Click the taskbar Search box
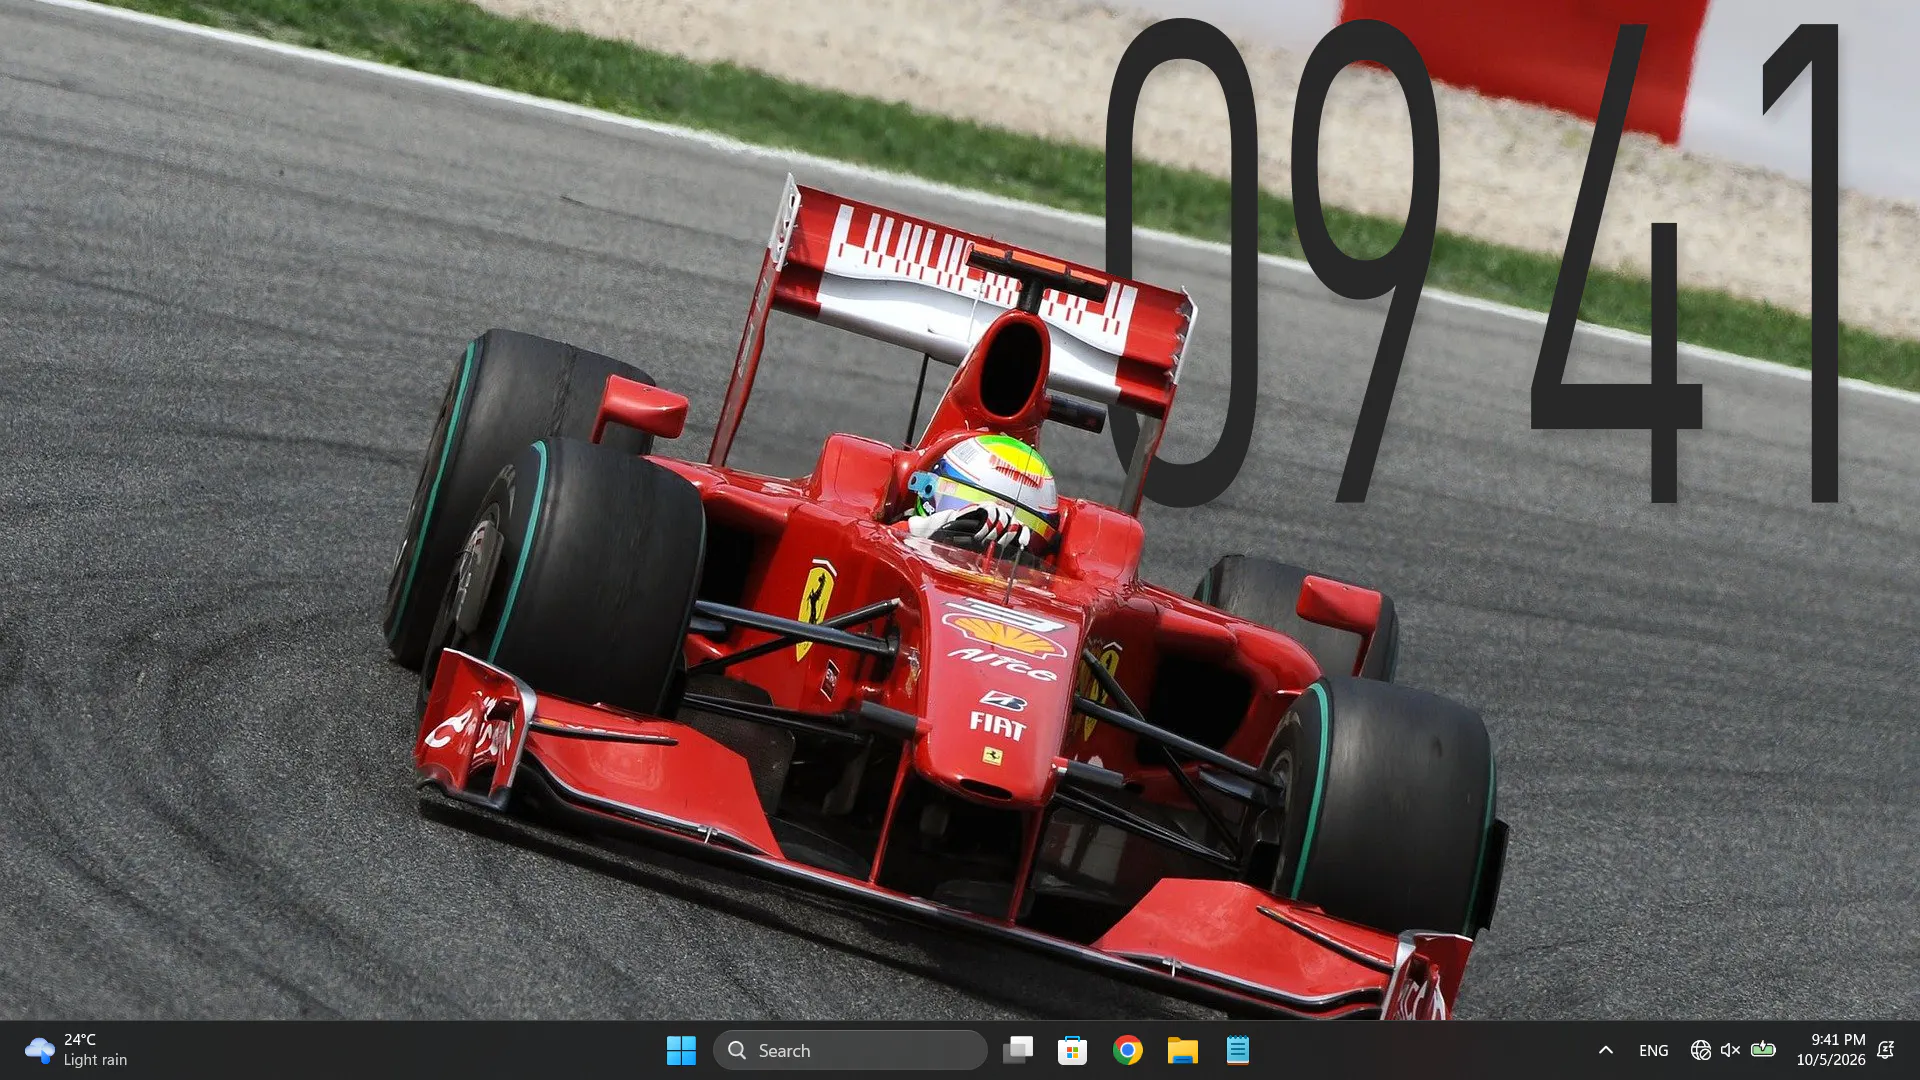The image size is (1920, 1080). point(850,1050)
